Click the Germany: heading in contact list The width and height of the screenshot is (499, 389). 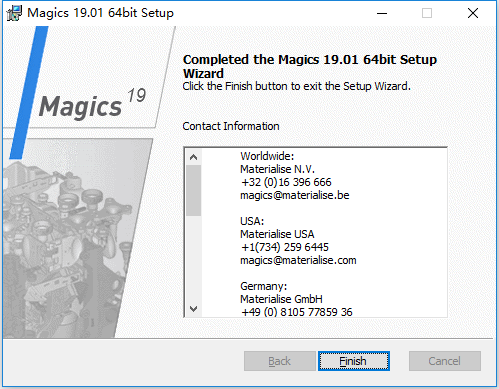tap(264, 286)
